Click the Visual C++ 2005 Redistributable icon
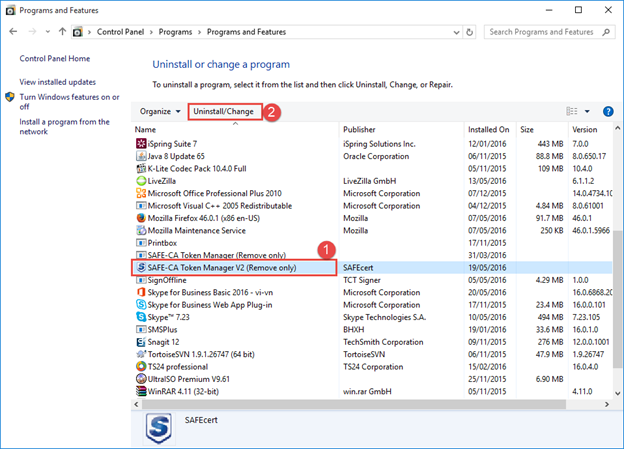Screen dimensions: 624x449 click(x=141, y=205)
